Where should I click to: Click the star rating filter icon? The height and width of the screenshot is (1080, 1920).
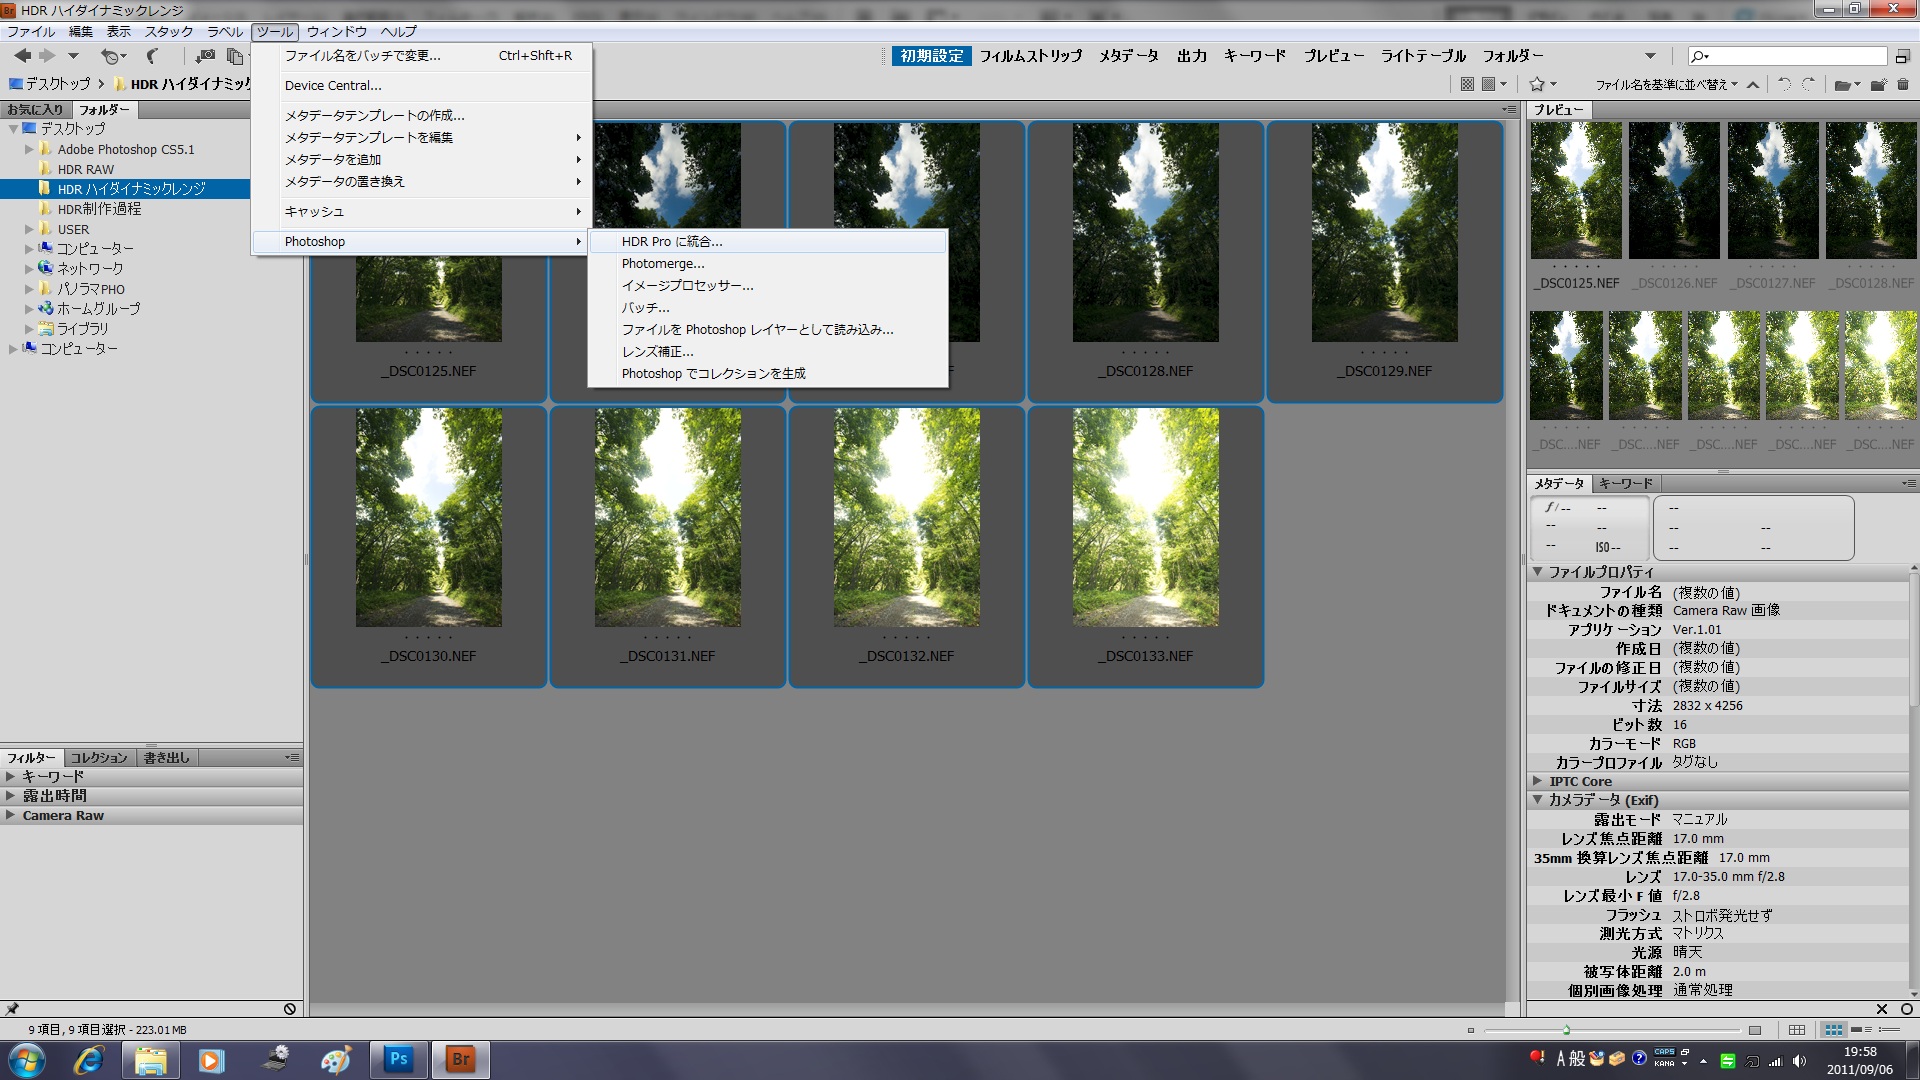point(1538,85)
